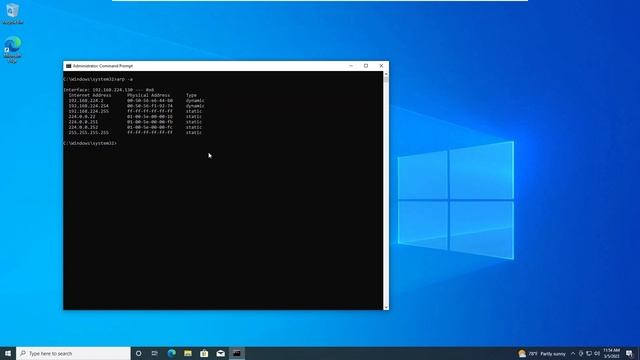Open the taskbar clock and date
640x360 pixels.
(x=611, y=353)
